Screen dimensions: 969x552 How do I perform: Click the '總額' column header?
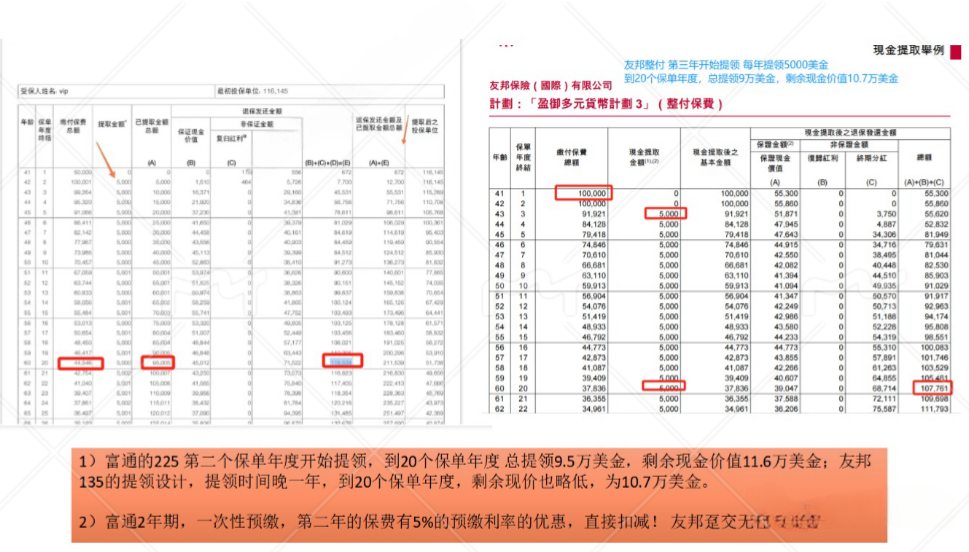(x=924, y=158)
